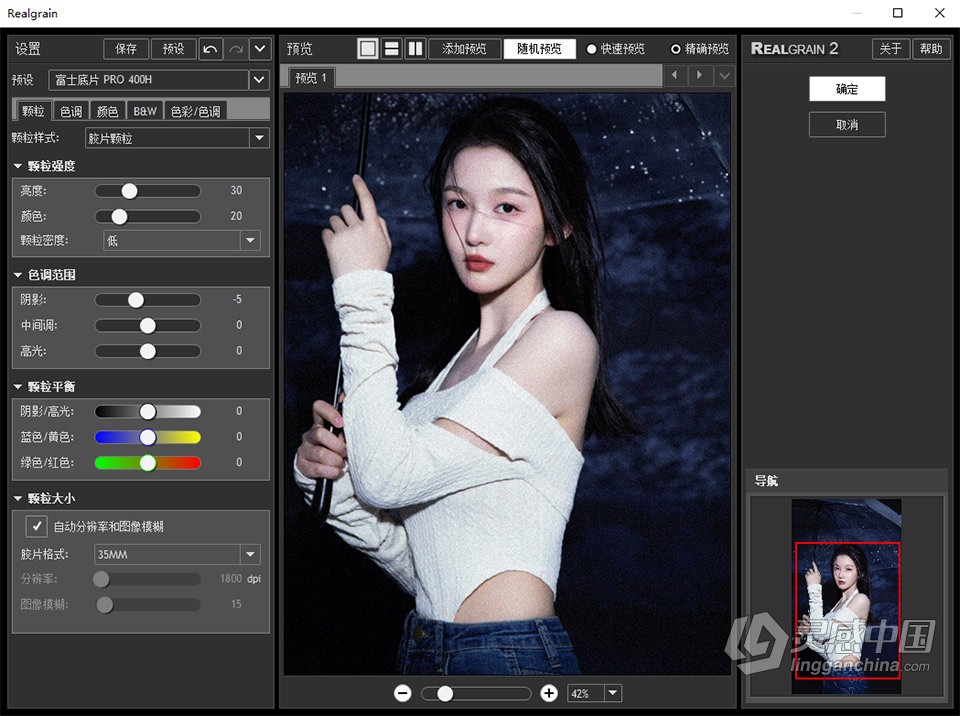Open the 富士底片 PRO 400H preset dropdown
This screenshot has height=716, width=960.
[258, 80]
